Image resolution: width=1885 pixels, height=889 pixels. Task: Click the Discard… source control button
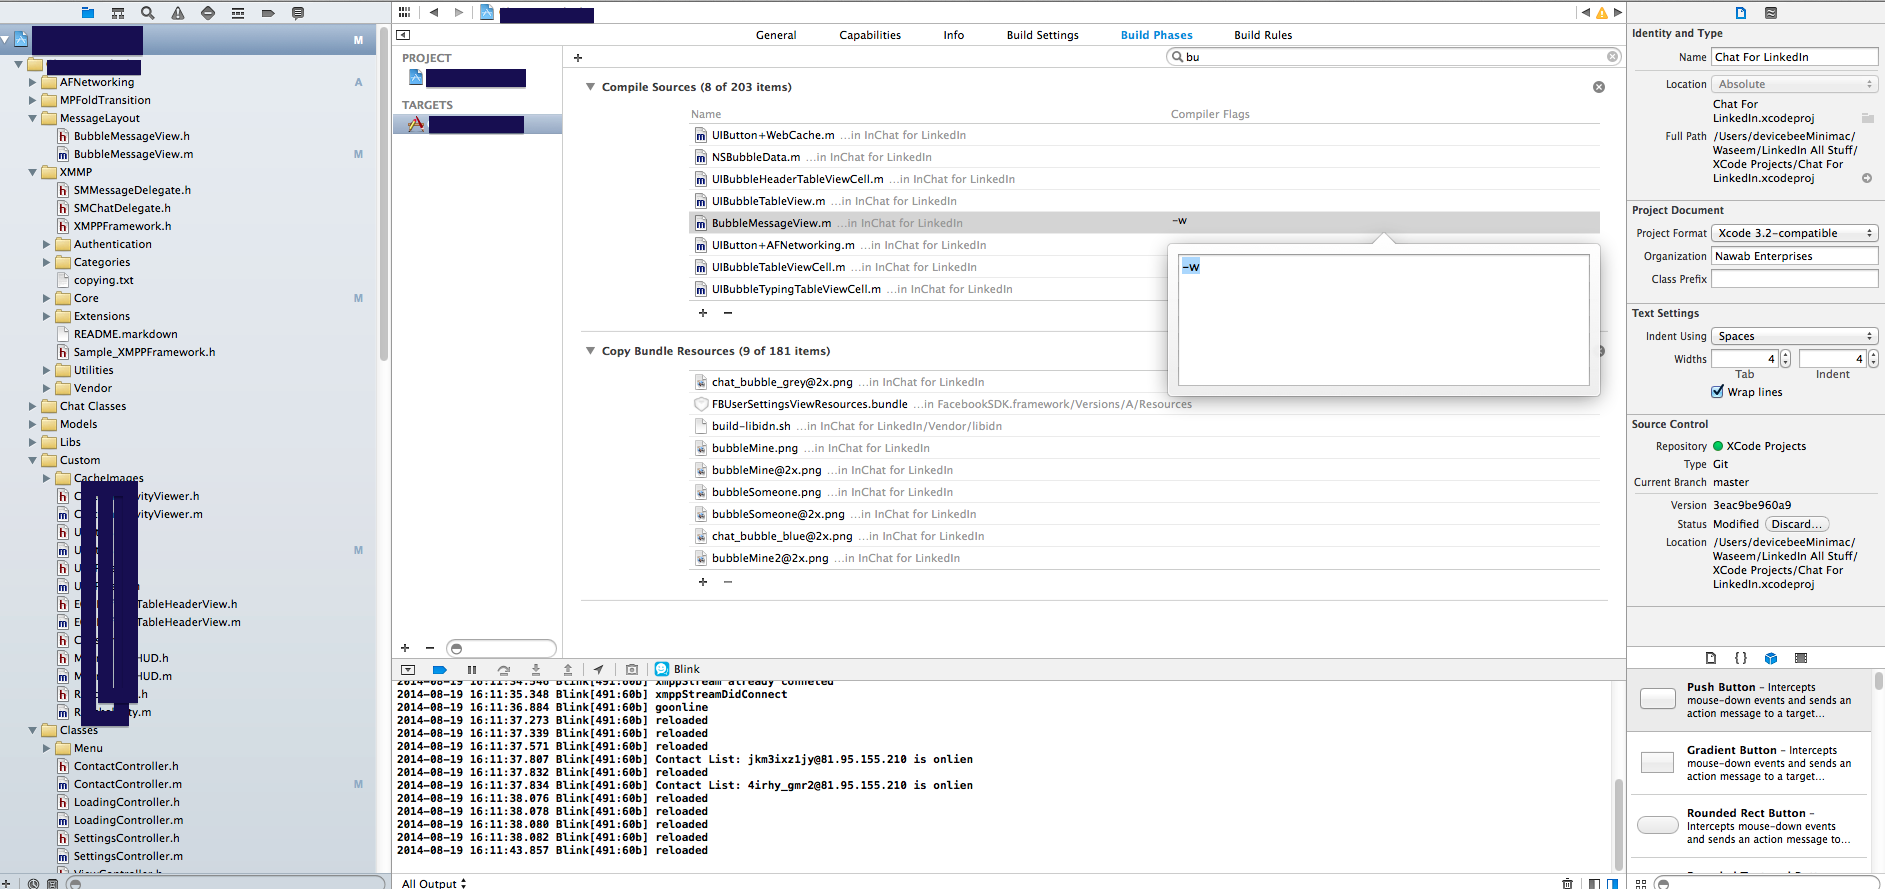(1797, 524)
